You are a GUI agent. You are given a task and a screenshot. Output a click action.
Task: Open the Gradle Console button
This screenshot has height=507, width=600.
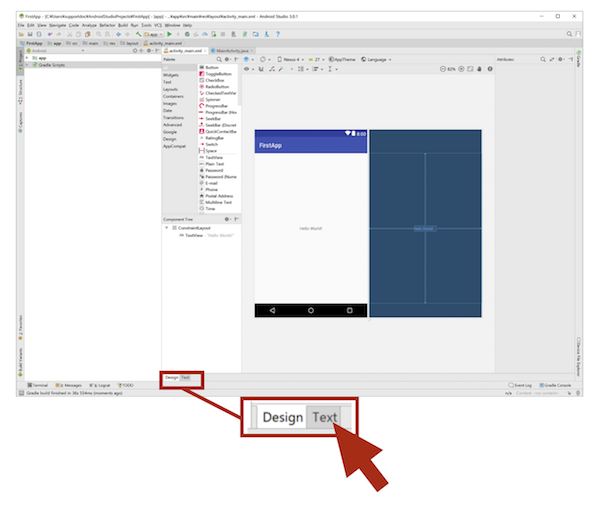coord(555,385)
